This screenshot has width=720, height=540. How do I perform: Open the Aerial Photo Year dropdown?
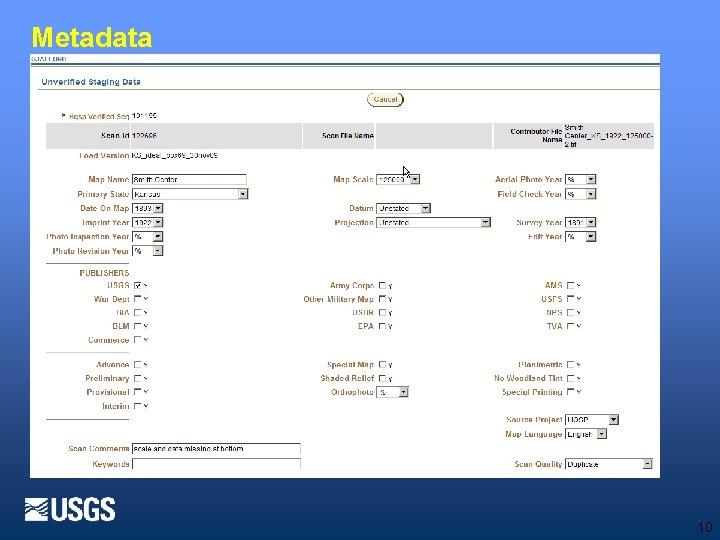click(x=580, y=180)
